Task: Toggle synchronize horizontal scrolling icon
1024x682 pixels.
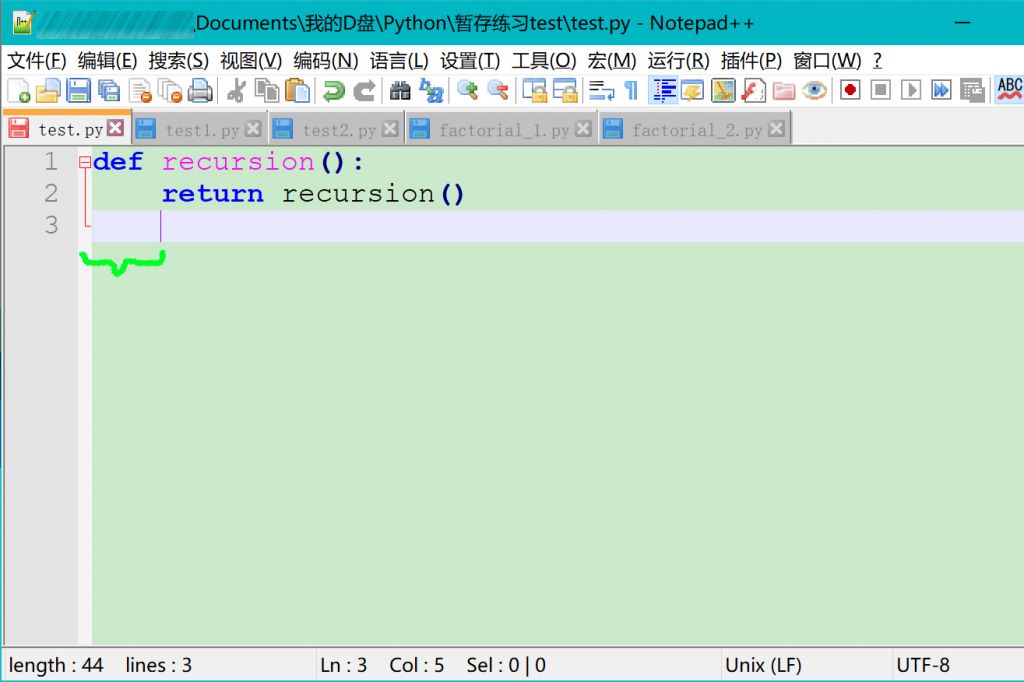Action: tap(565, 90)
